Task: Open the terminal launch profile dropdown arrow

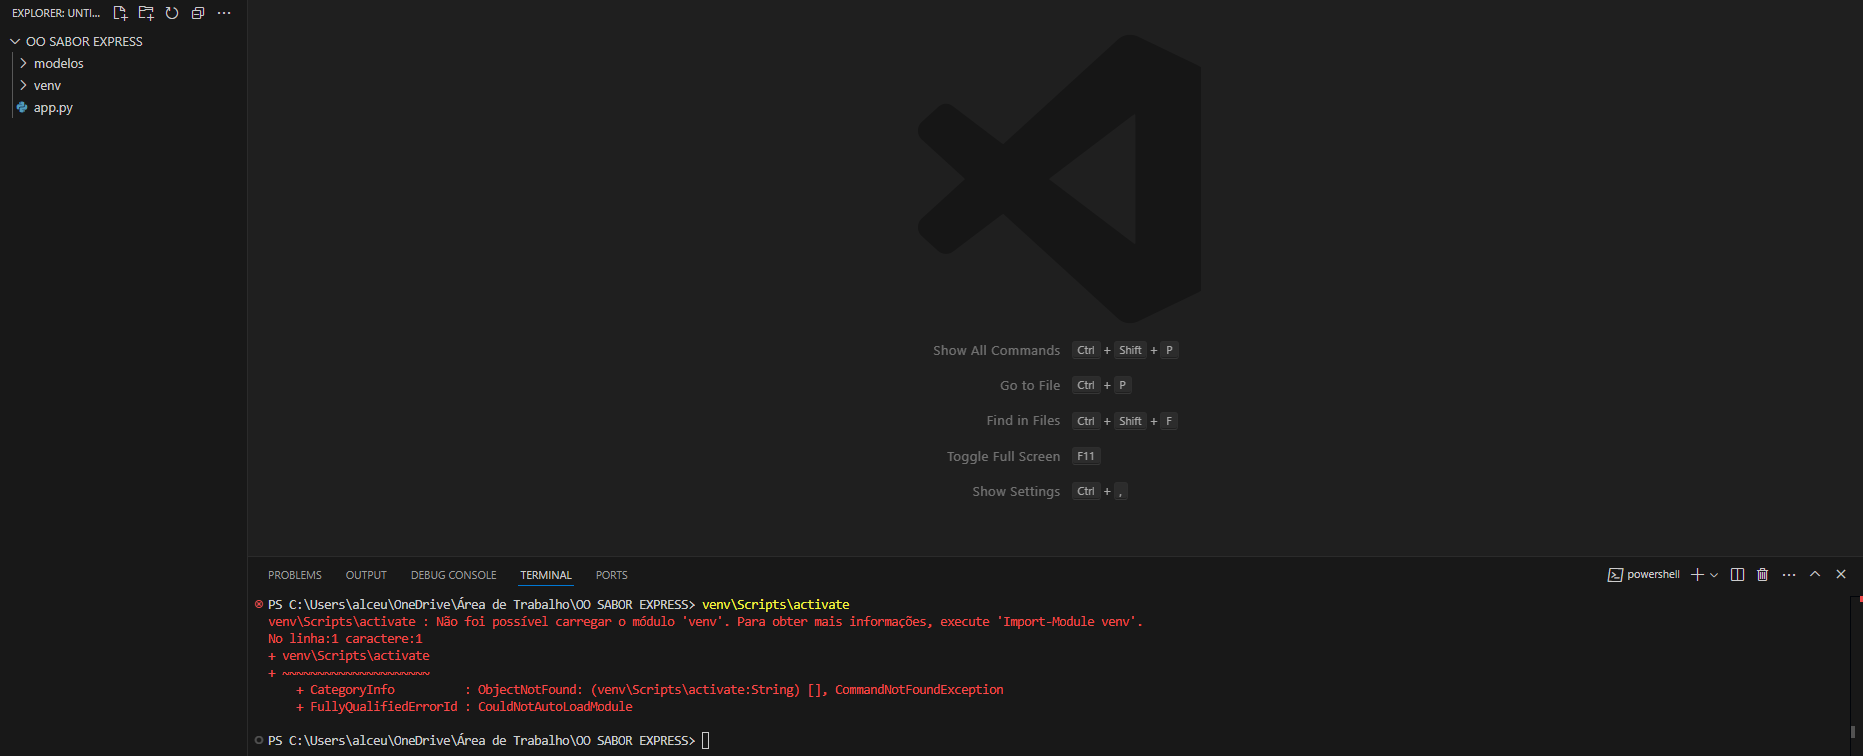Action: (x=1714, y=575)
